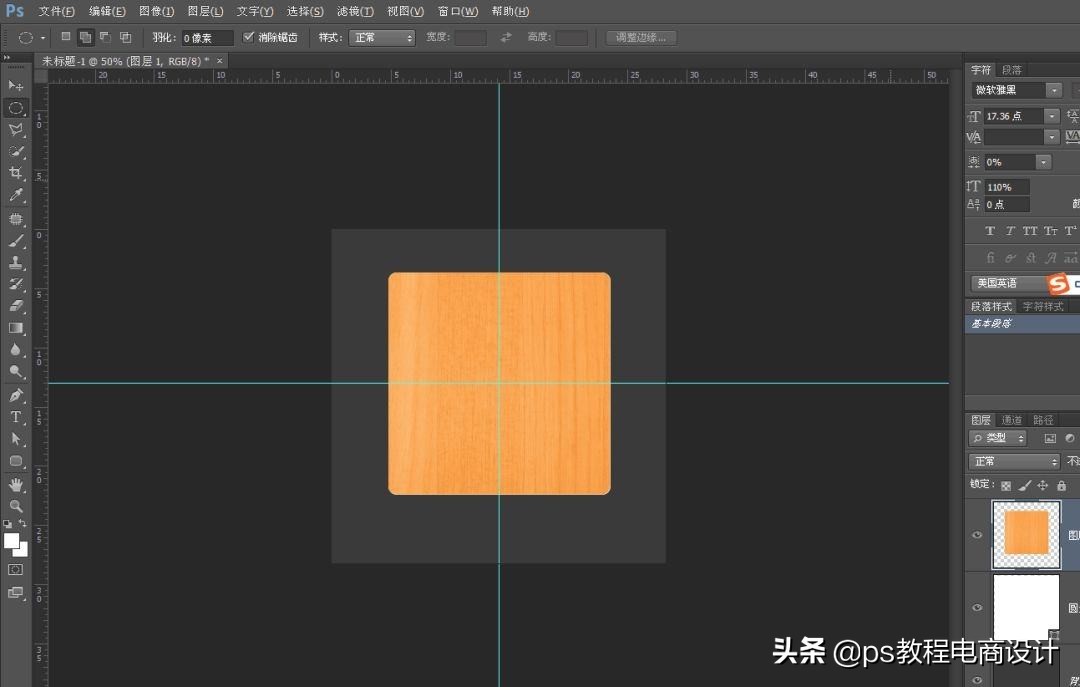Viewport: 1080px width, 687px height.
Task: Select the Brush tool
Action: coord(16,241)
